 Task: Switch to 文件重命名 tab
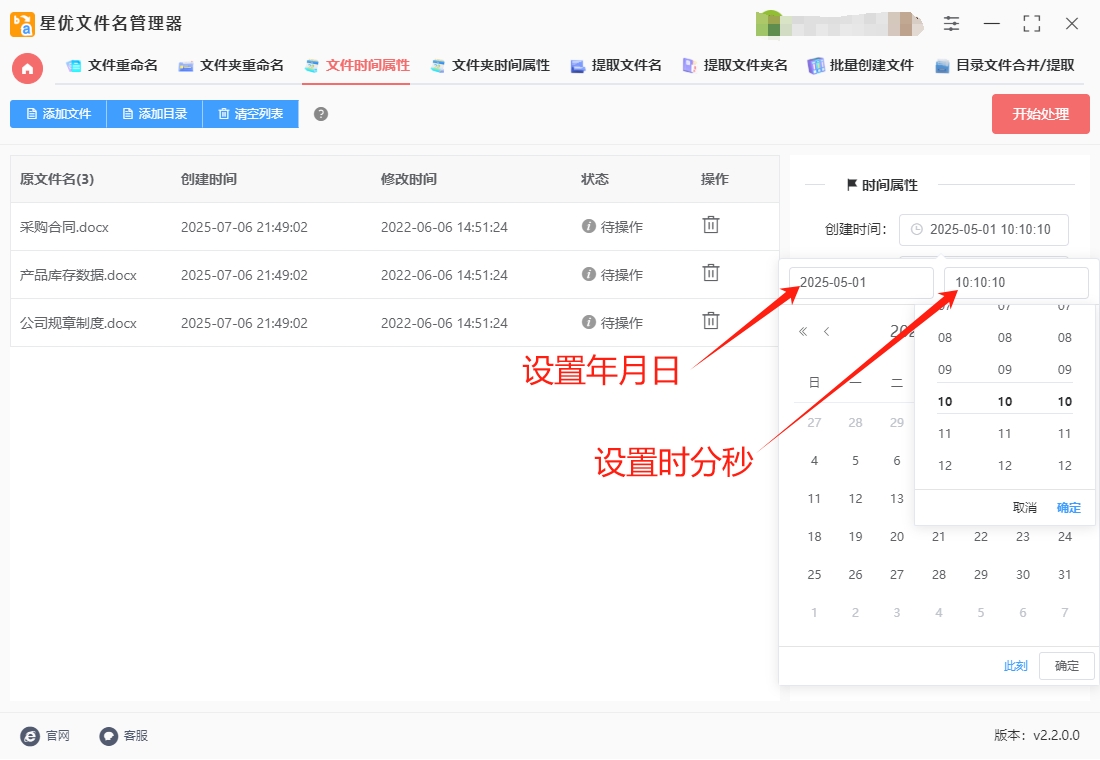[112, 65]
